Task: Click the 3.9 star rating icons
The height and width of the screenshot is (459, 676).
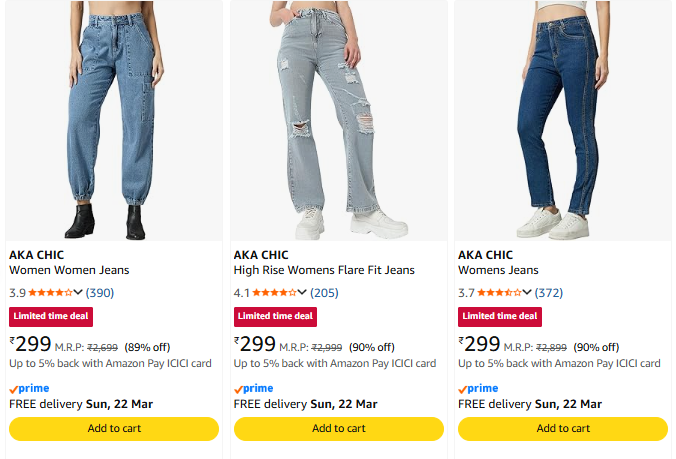Action: (50, 293)
